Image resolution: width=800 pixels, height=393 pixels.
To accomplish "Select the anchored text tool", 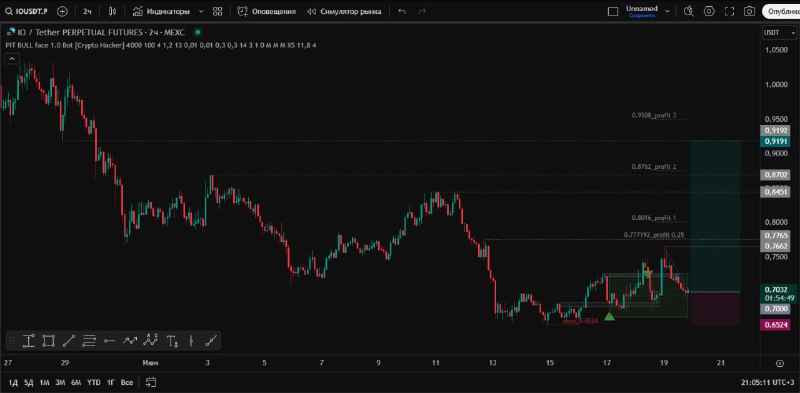I will coord(172,341).
